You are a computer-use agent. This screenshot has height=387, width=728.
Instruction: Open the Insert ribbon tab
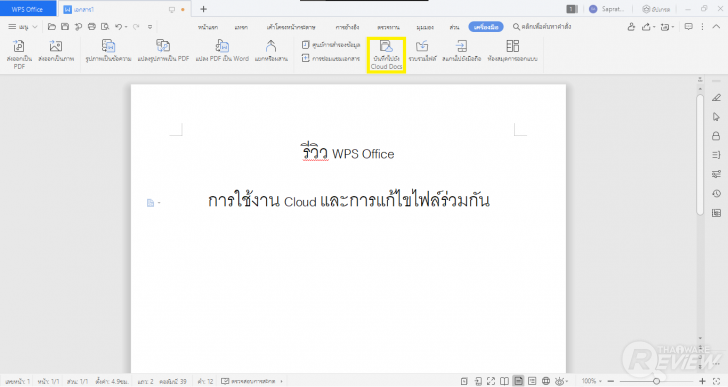[241, 27]
